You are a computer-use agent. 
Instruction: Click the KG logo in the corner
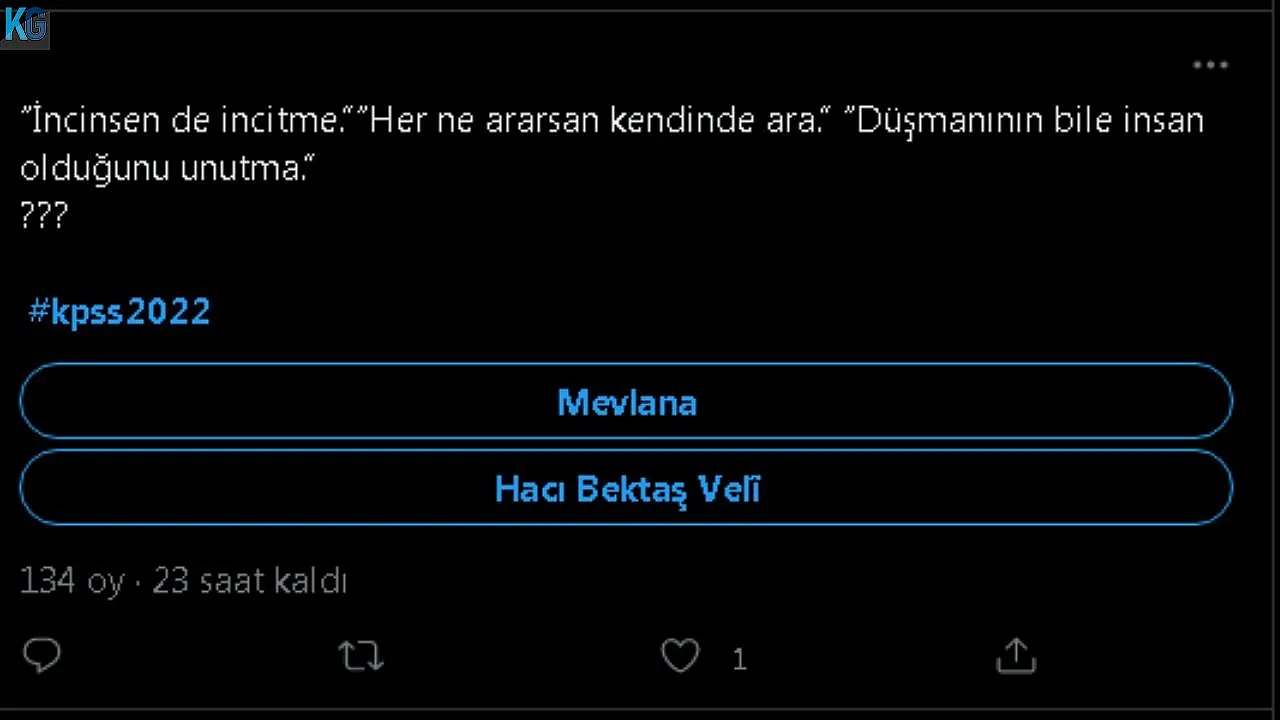[24, 25]
